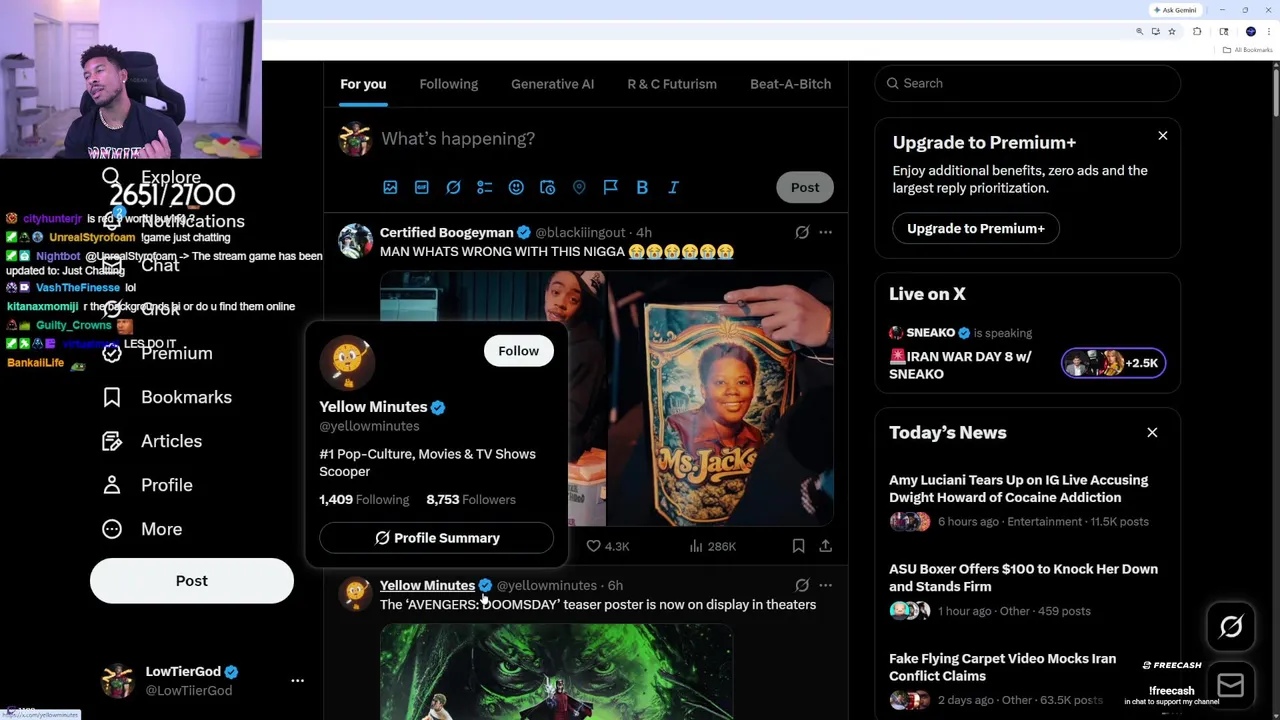Tag location icon in composer

click(579, 187)
